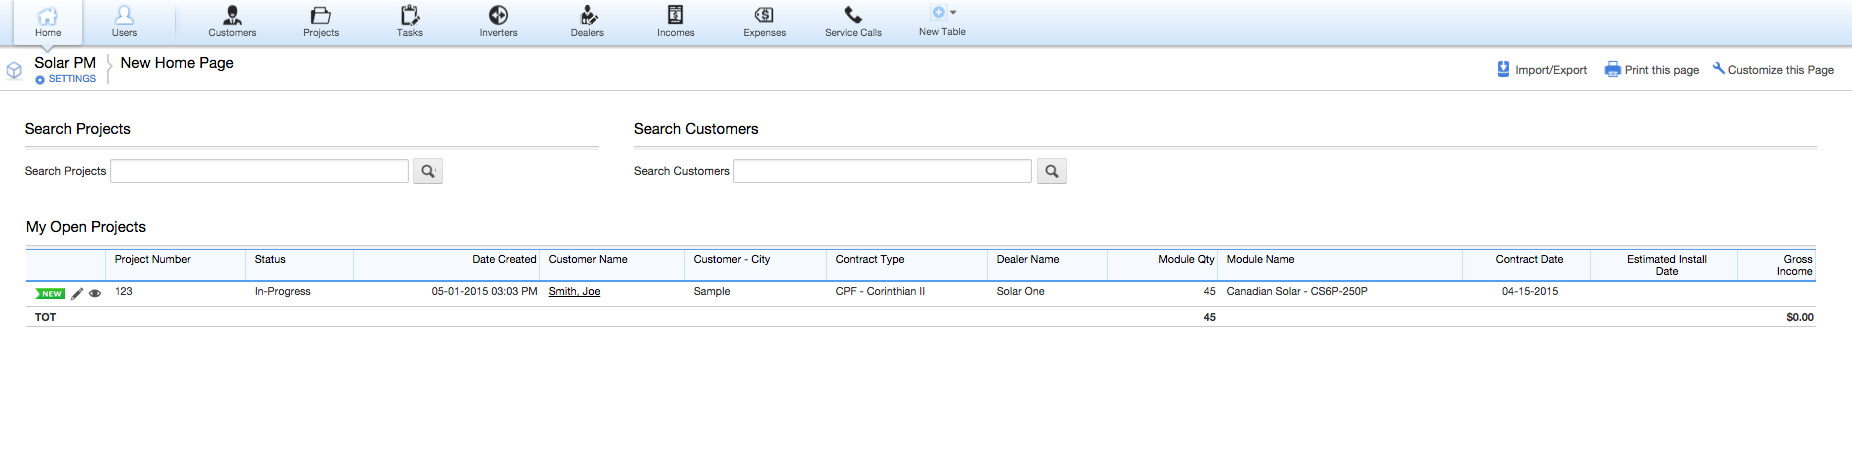Run the Search Projects magnifier button
Screen dimensions: 1852x459
tap(428, 171)
